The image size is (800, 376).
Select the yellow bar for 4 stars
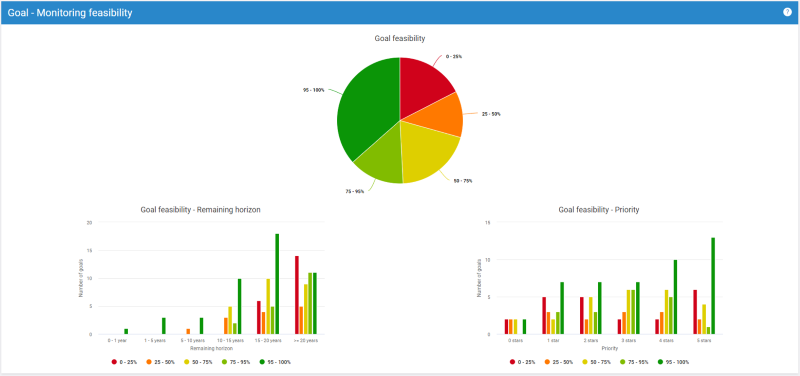666,312
